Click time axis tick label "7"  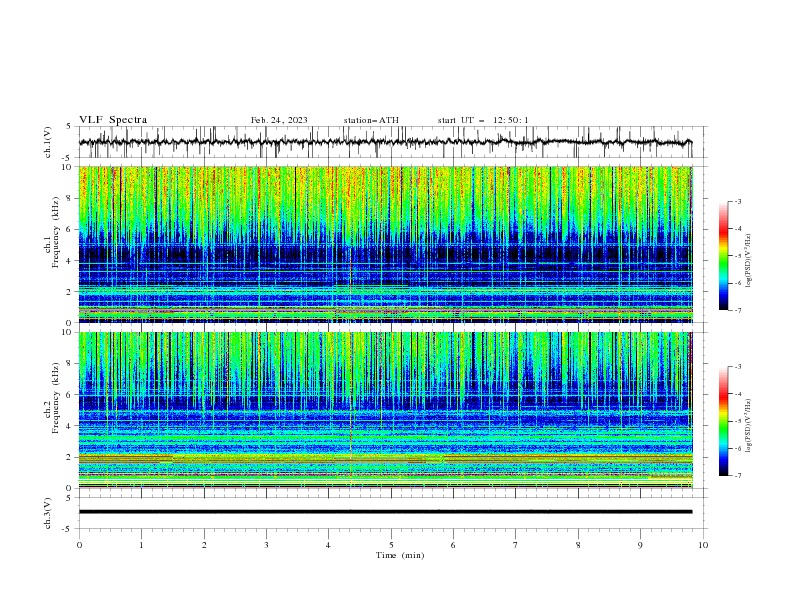pyautogui.click(x=516, y=545)
